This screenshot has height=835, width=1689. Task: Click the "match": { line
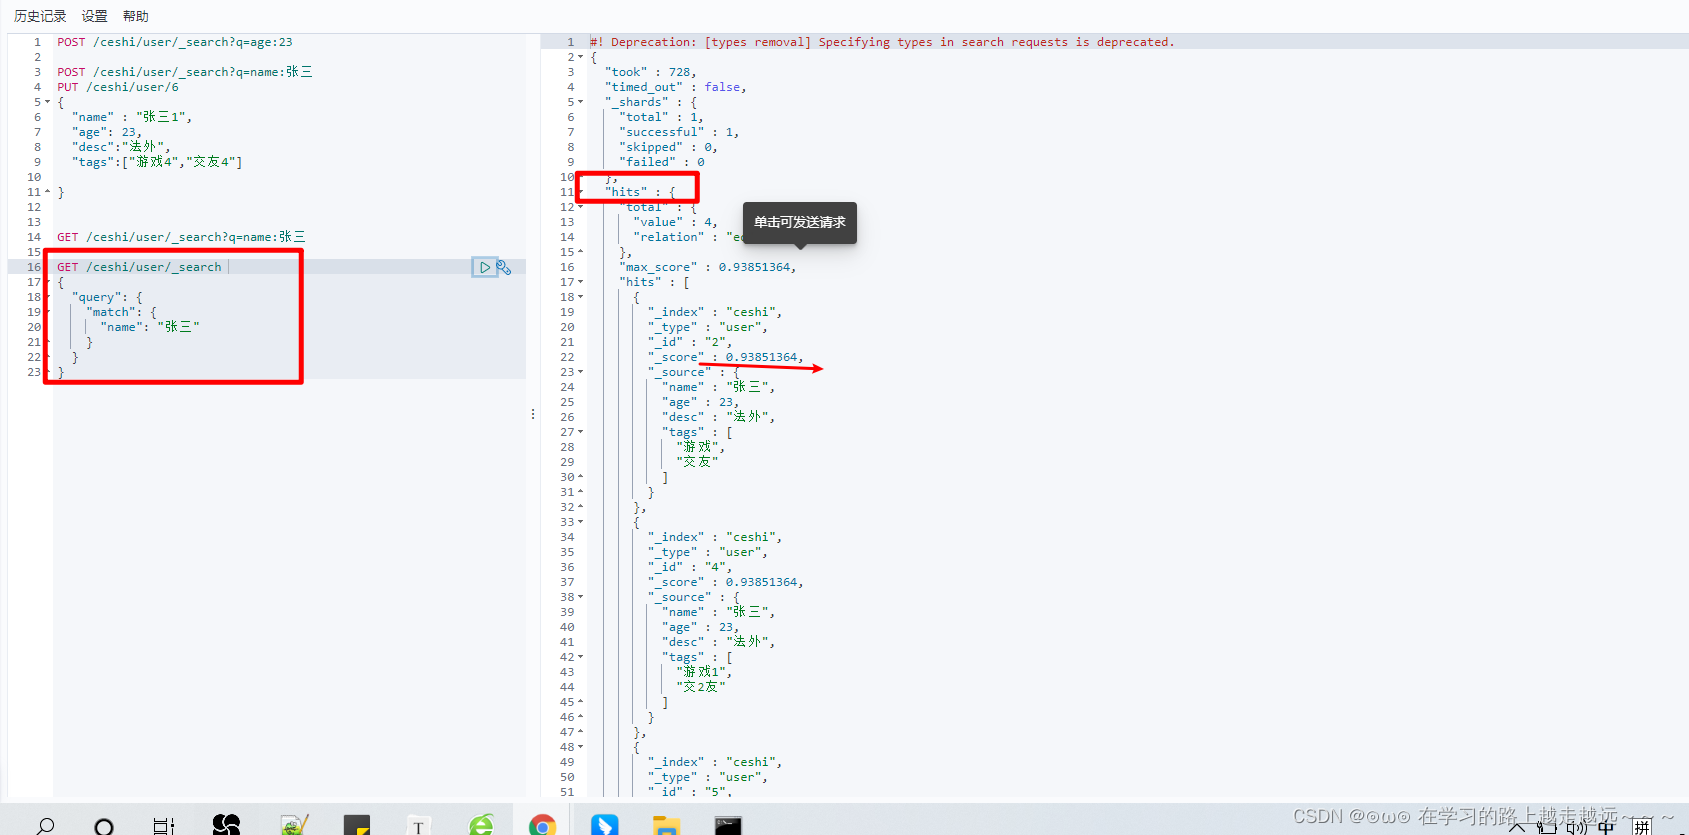[121, 312]
